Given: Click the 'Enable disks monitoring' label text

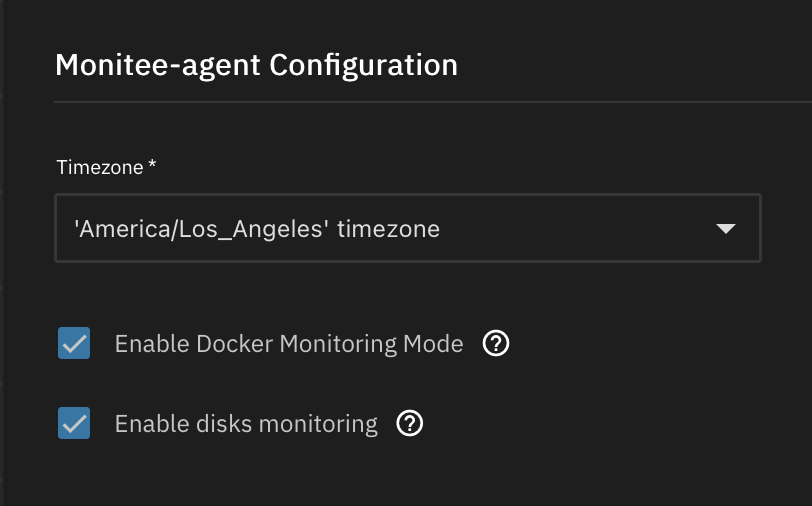Looking at the screenshot, I should pos(246,424).
